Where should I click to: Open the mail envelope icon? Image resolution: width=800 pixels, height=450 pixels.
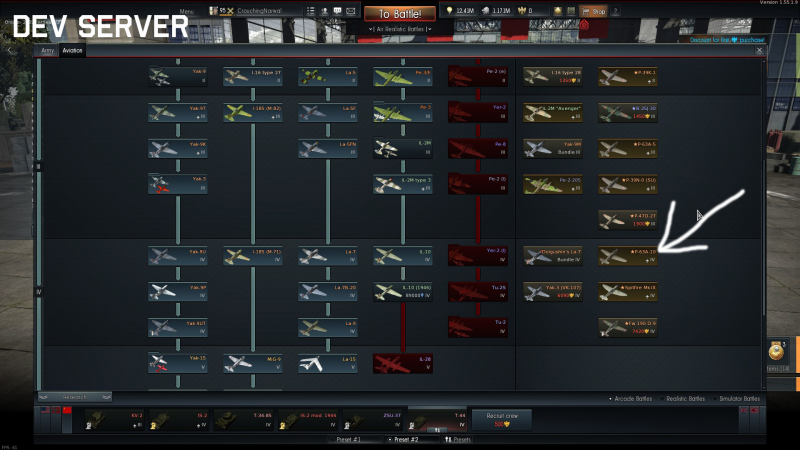(x=351, y=11)
